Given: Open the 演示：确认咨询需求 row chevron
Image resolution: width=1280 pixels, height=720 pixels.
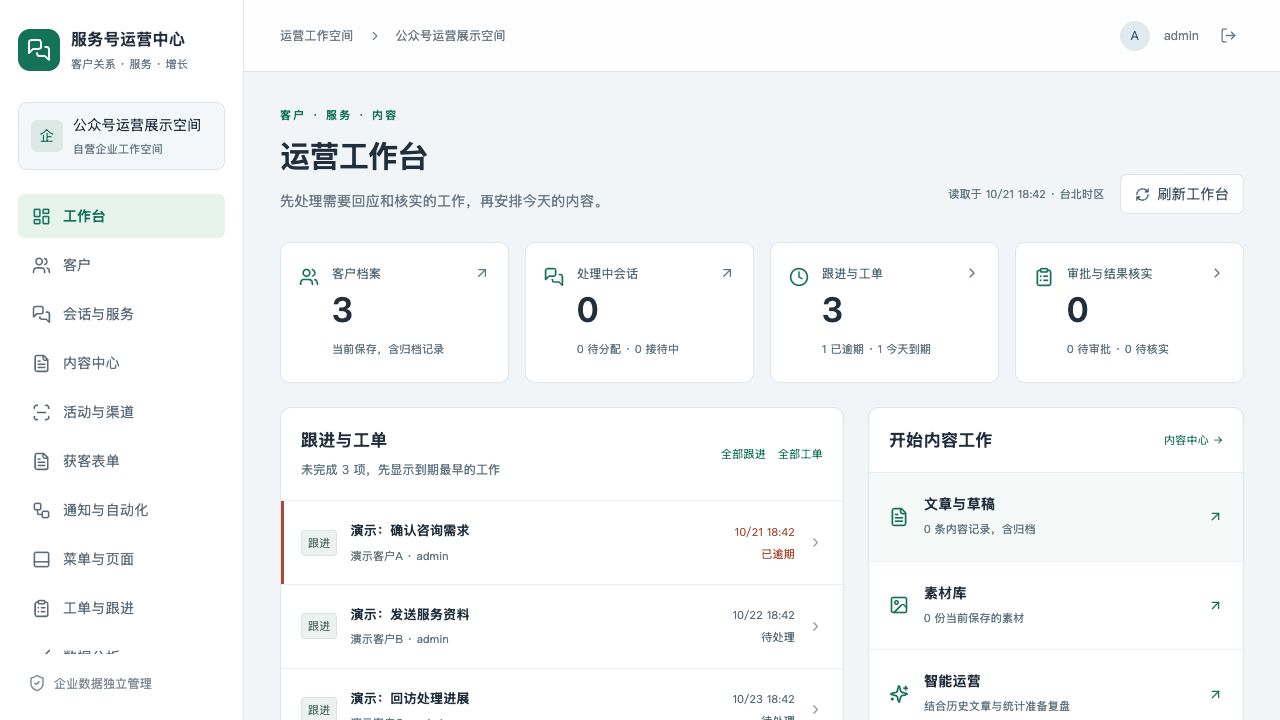Looking at the screenshot, I should [x=815, y=542].
